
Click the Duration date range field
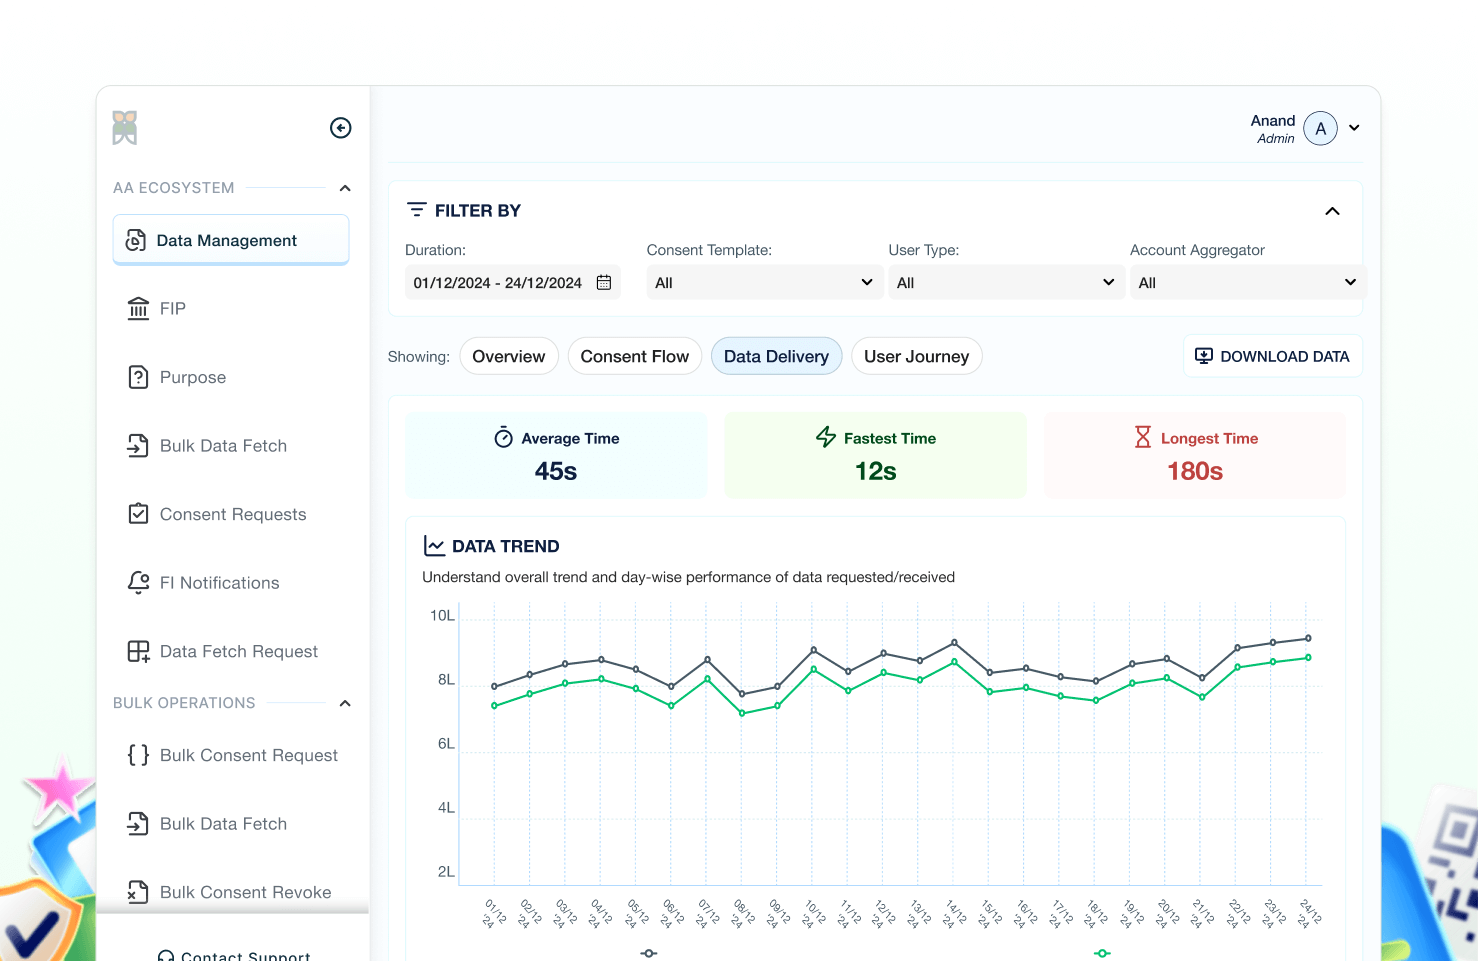coord(497,283)
